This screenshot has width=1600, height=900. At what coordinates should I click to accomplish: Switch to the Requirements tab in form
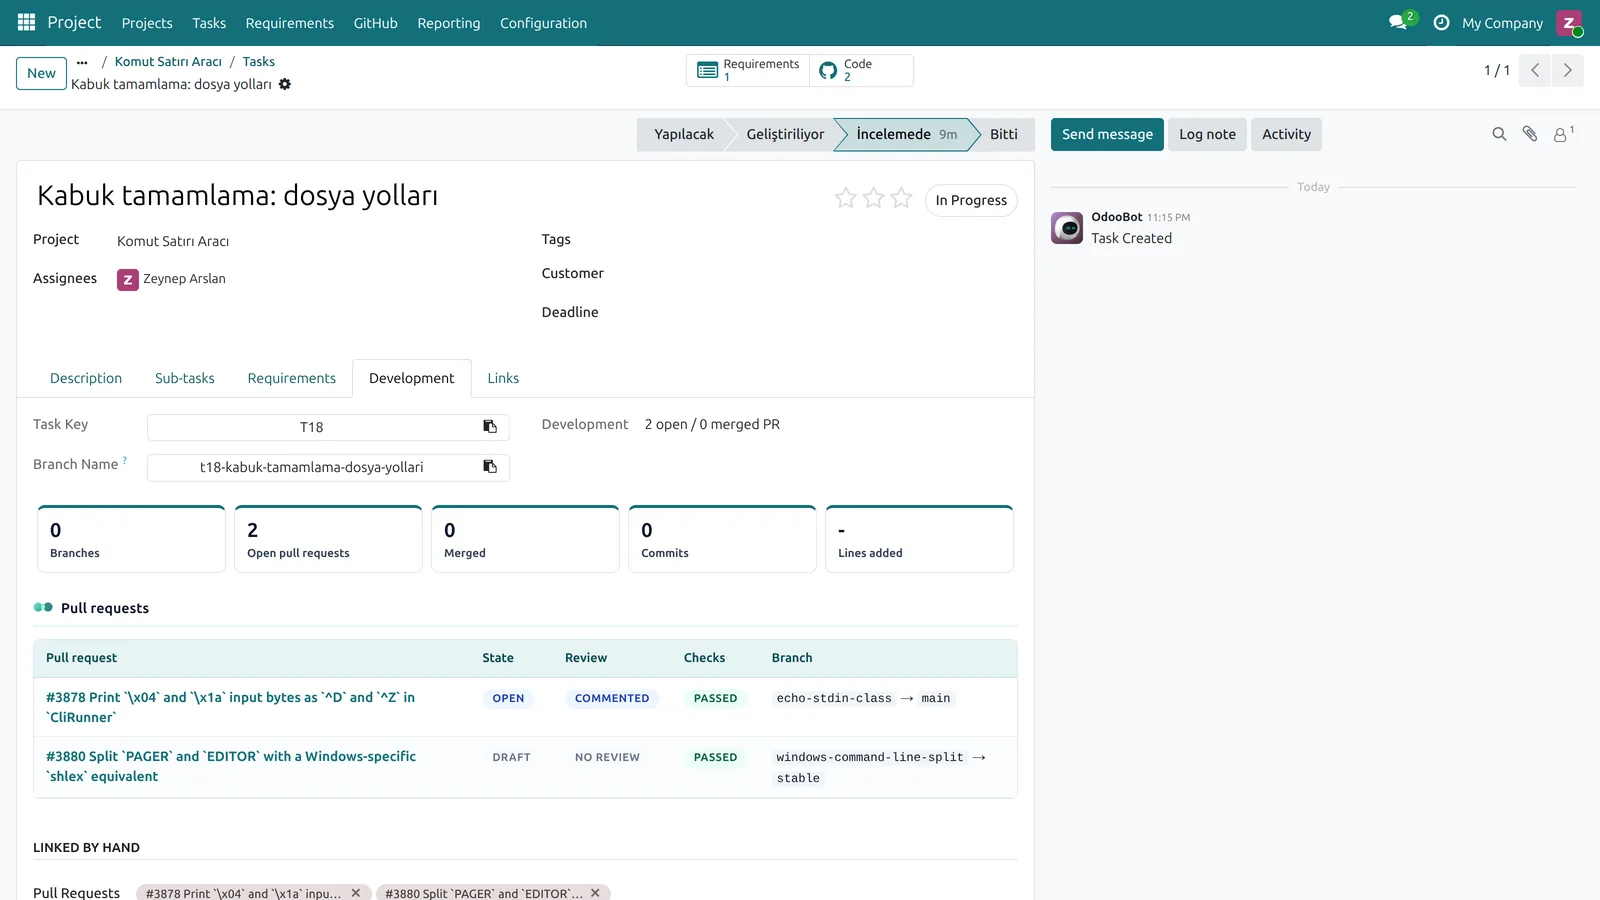tap(292, 378)
